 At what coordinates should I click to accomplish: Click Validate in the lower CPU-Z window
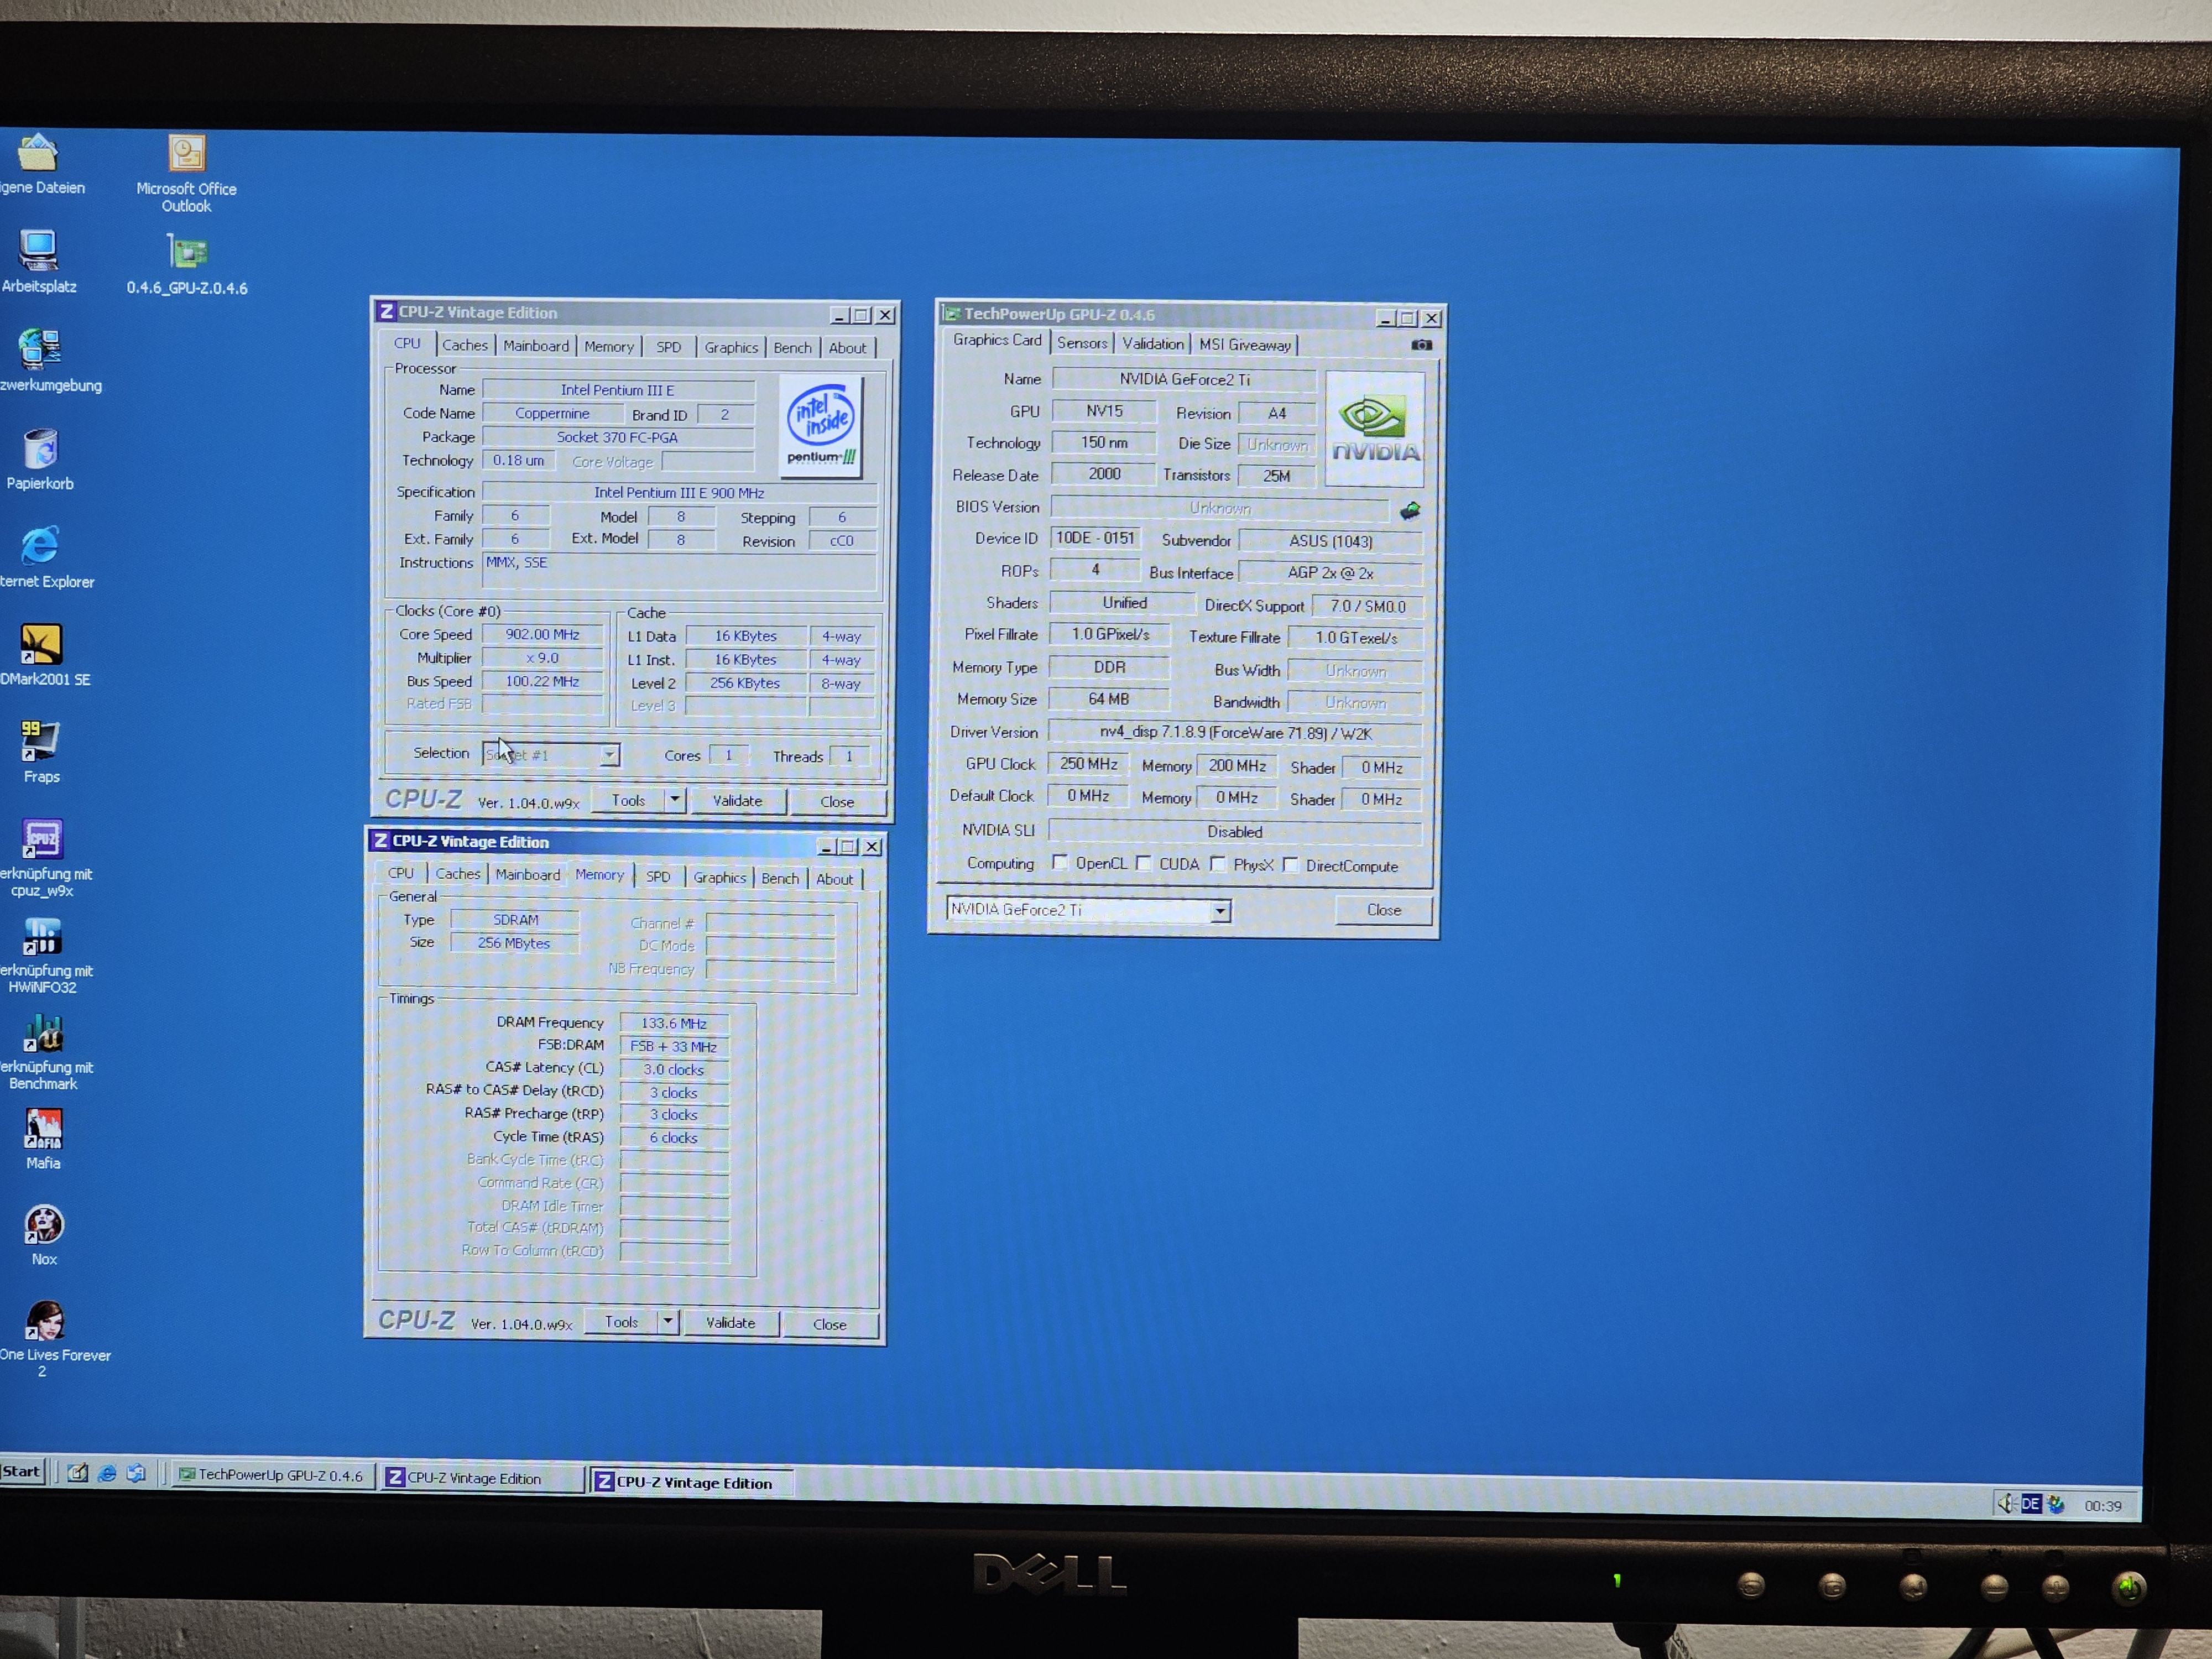click(x=730, y=1322)
